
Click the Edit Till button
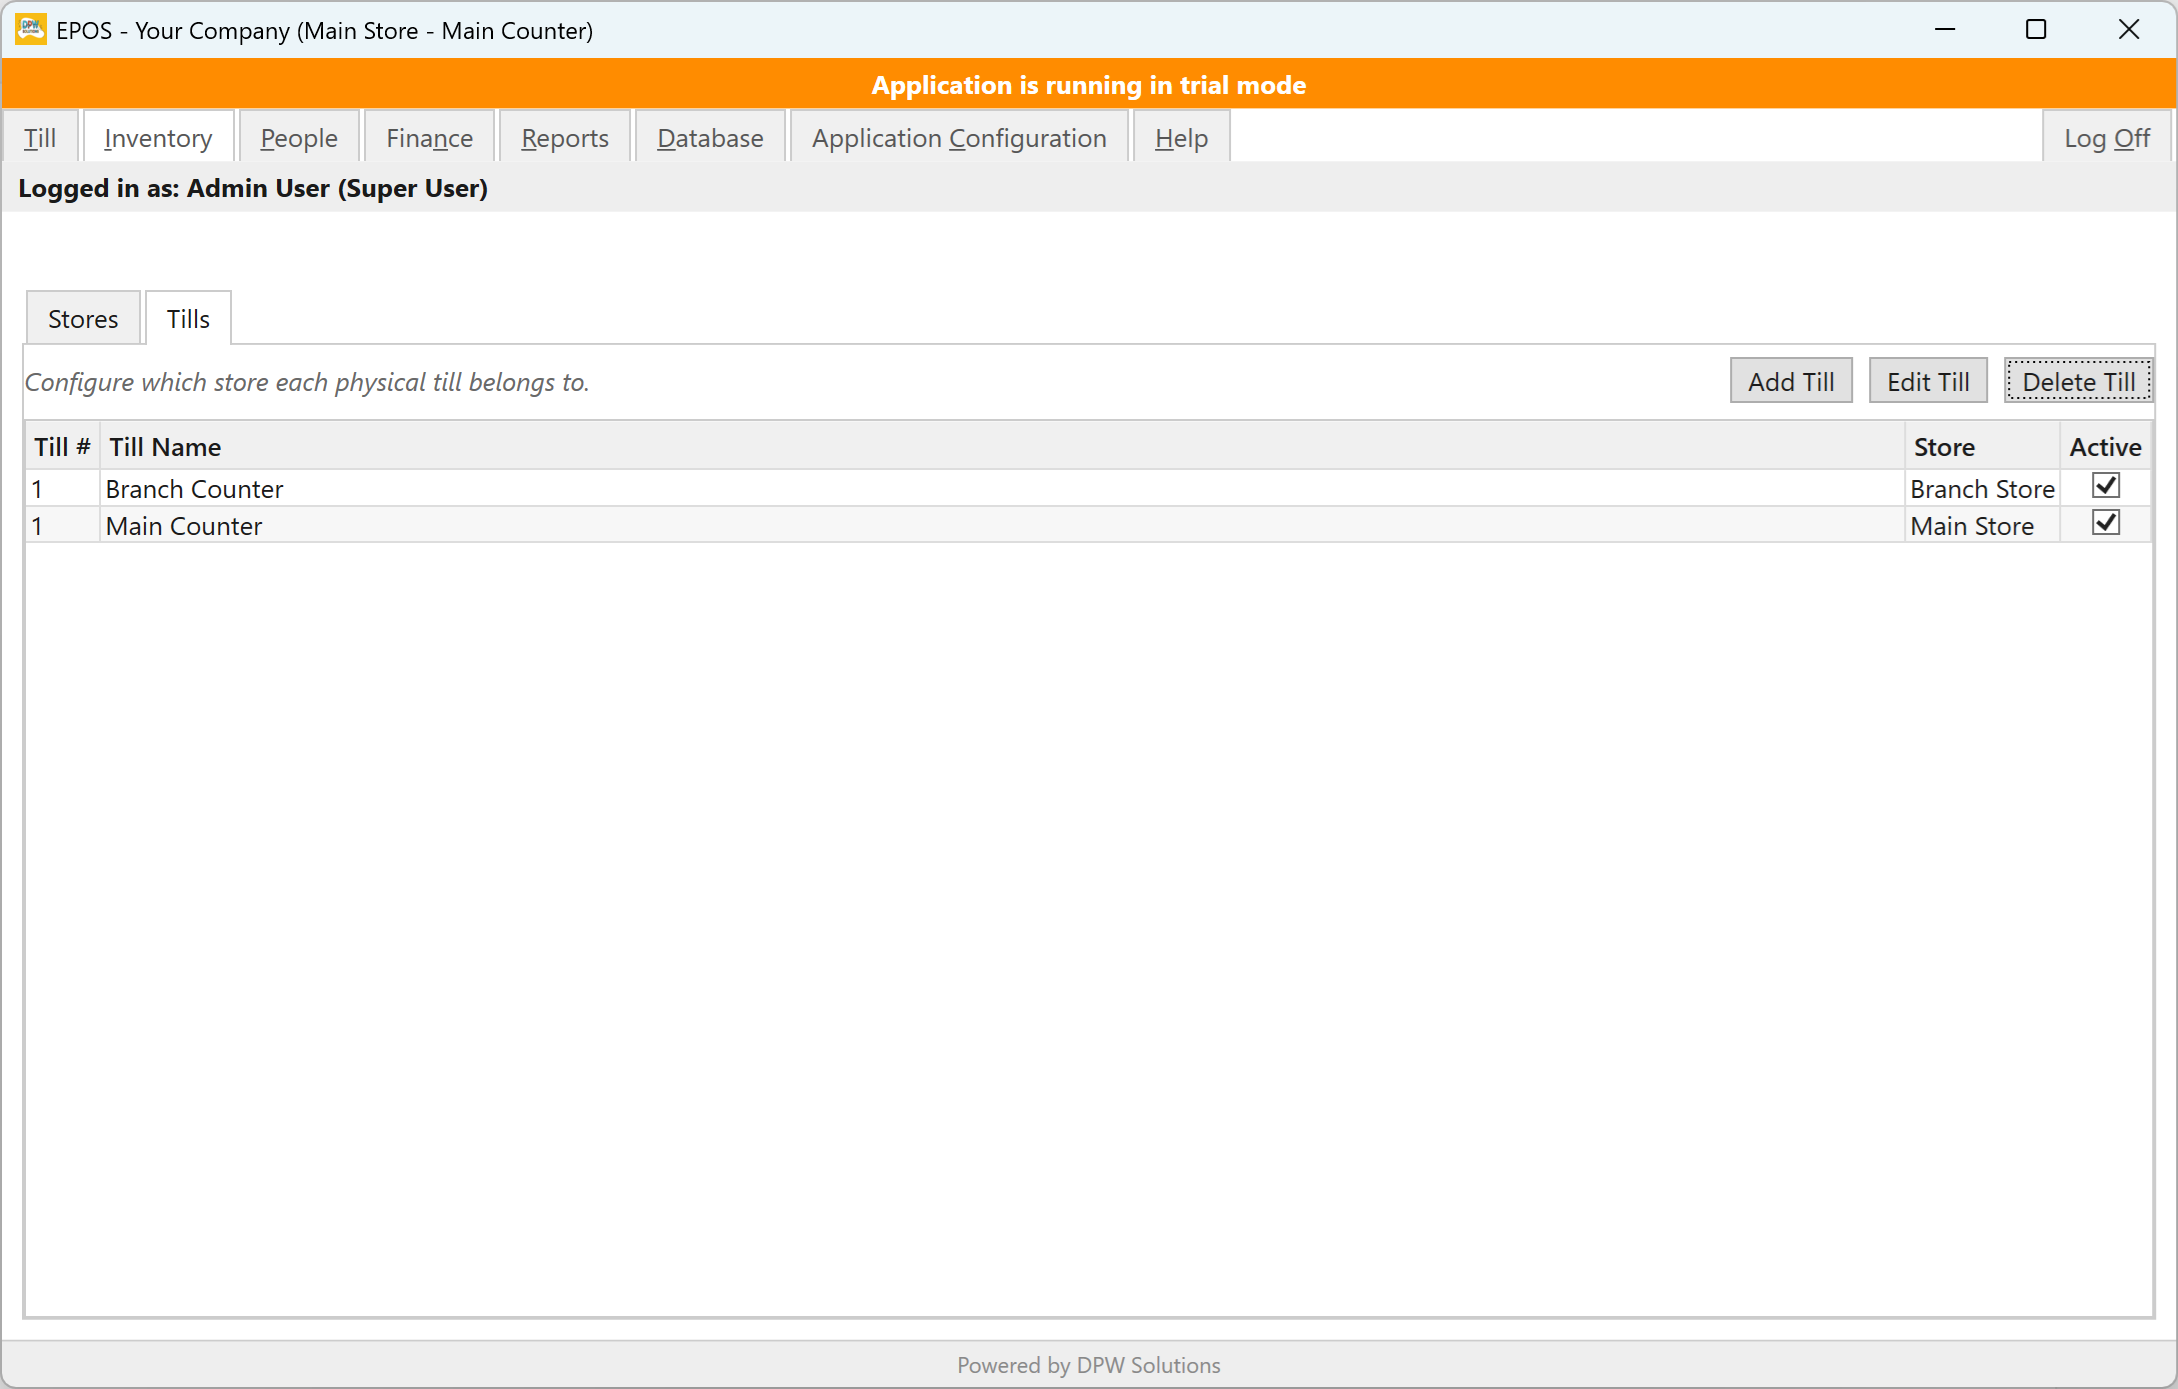1928,381
